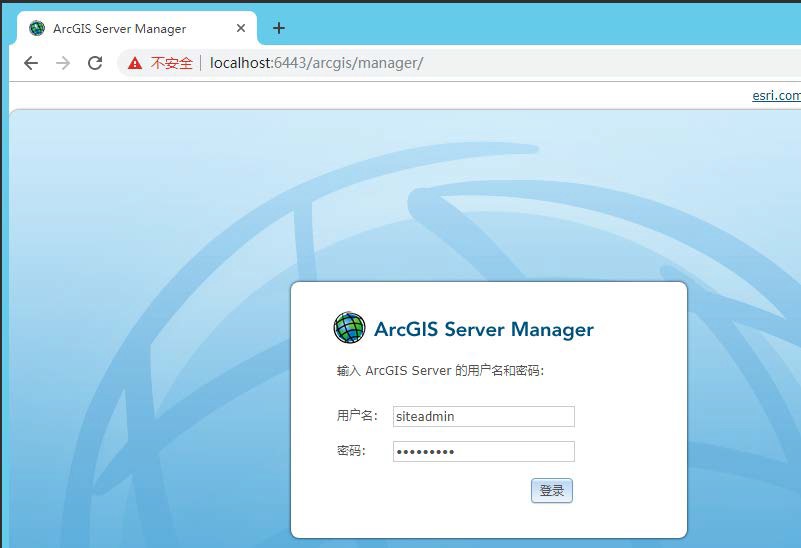Viewport: 801px width, 548px height.
Task: Focus the 密码 password field
Action: [x=484, y=451]
